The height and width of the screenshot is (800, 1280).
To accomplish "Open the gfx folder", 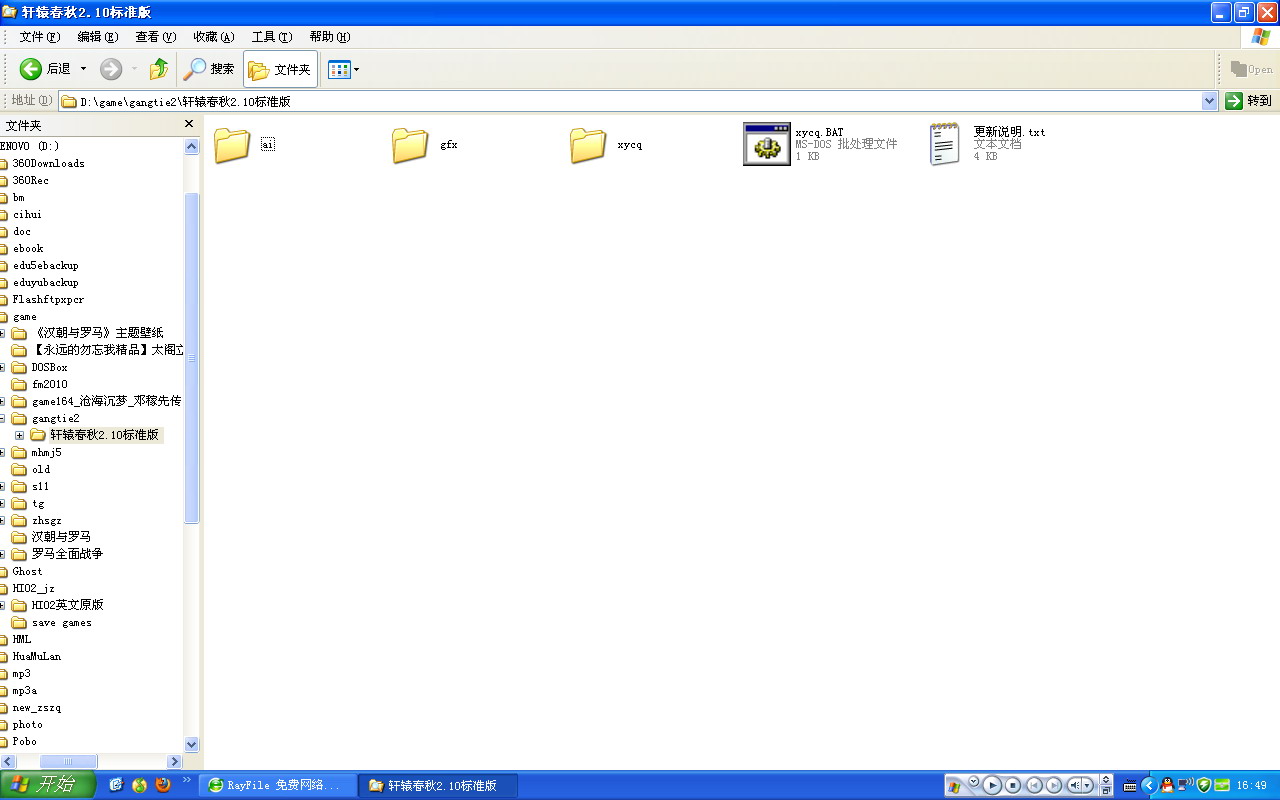I will pyautogui.click(x=410, y=145).
